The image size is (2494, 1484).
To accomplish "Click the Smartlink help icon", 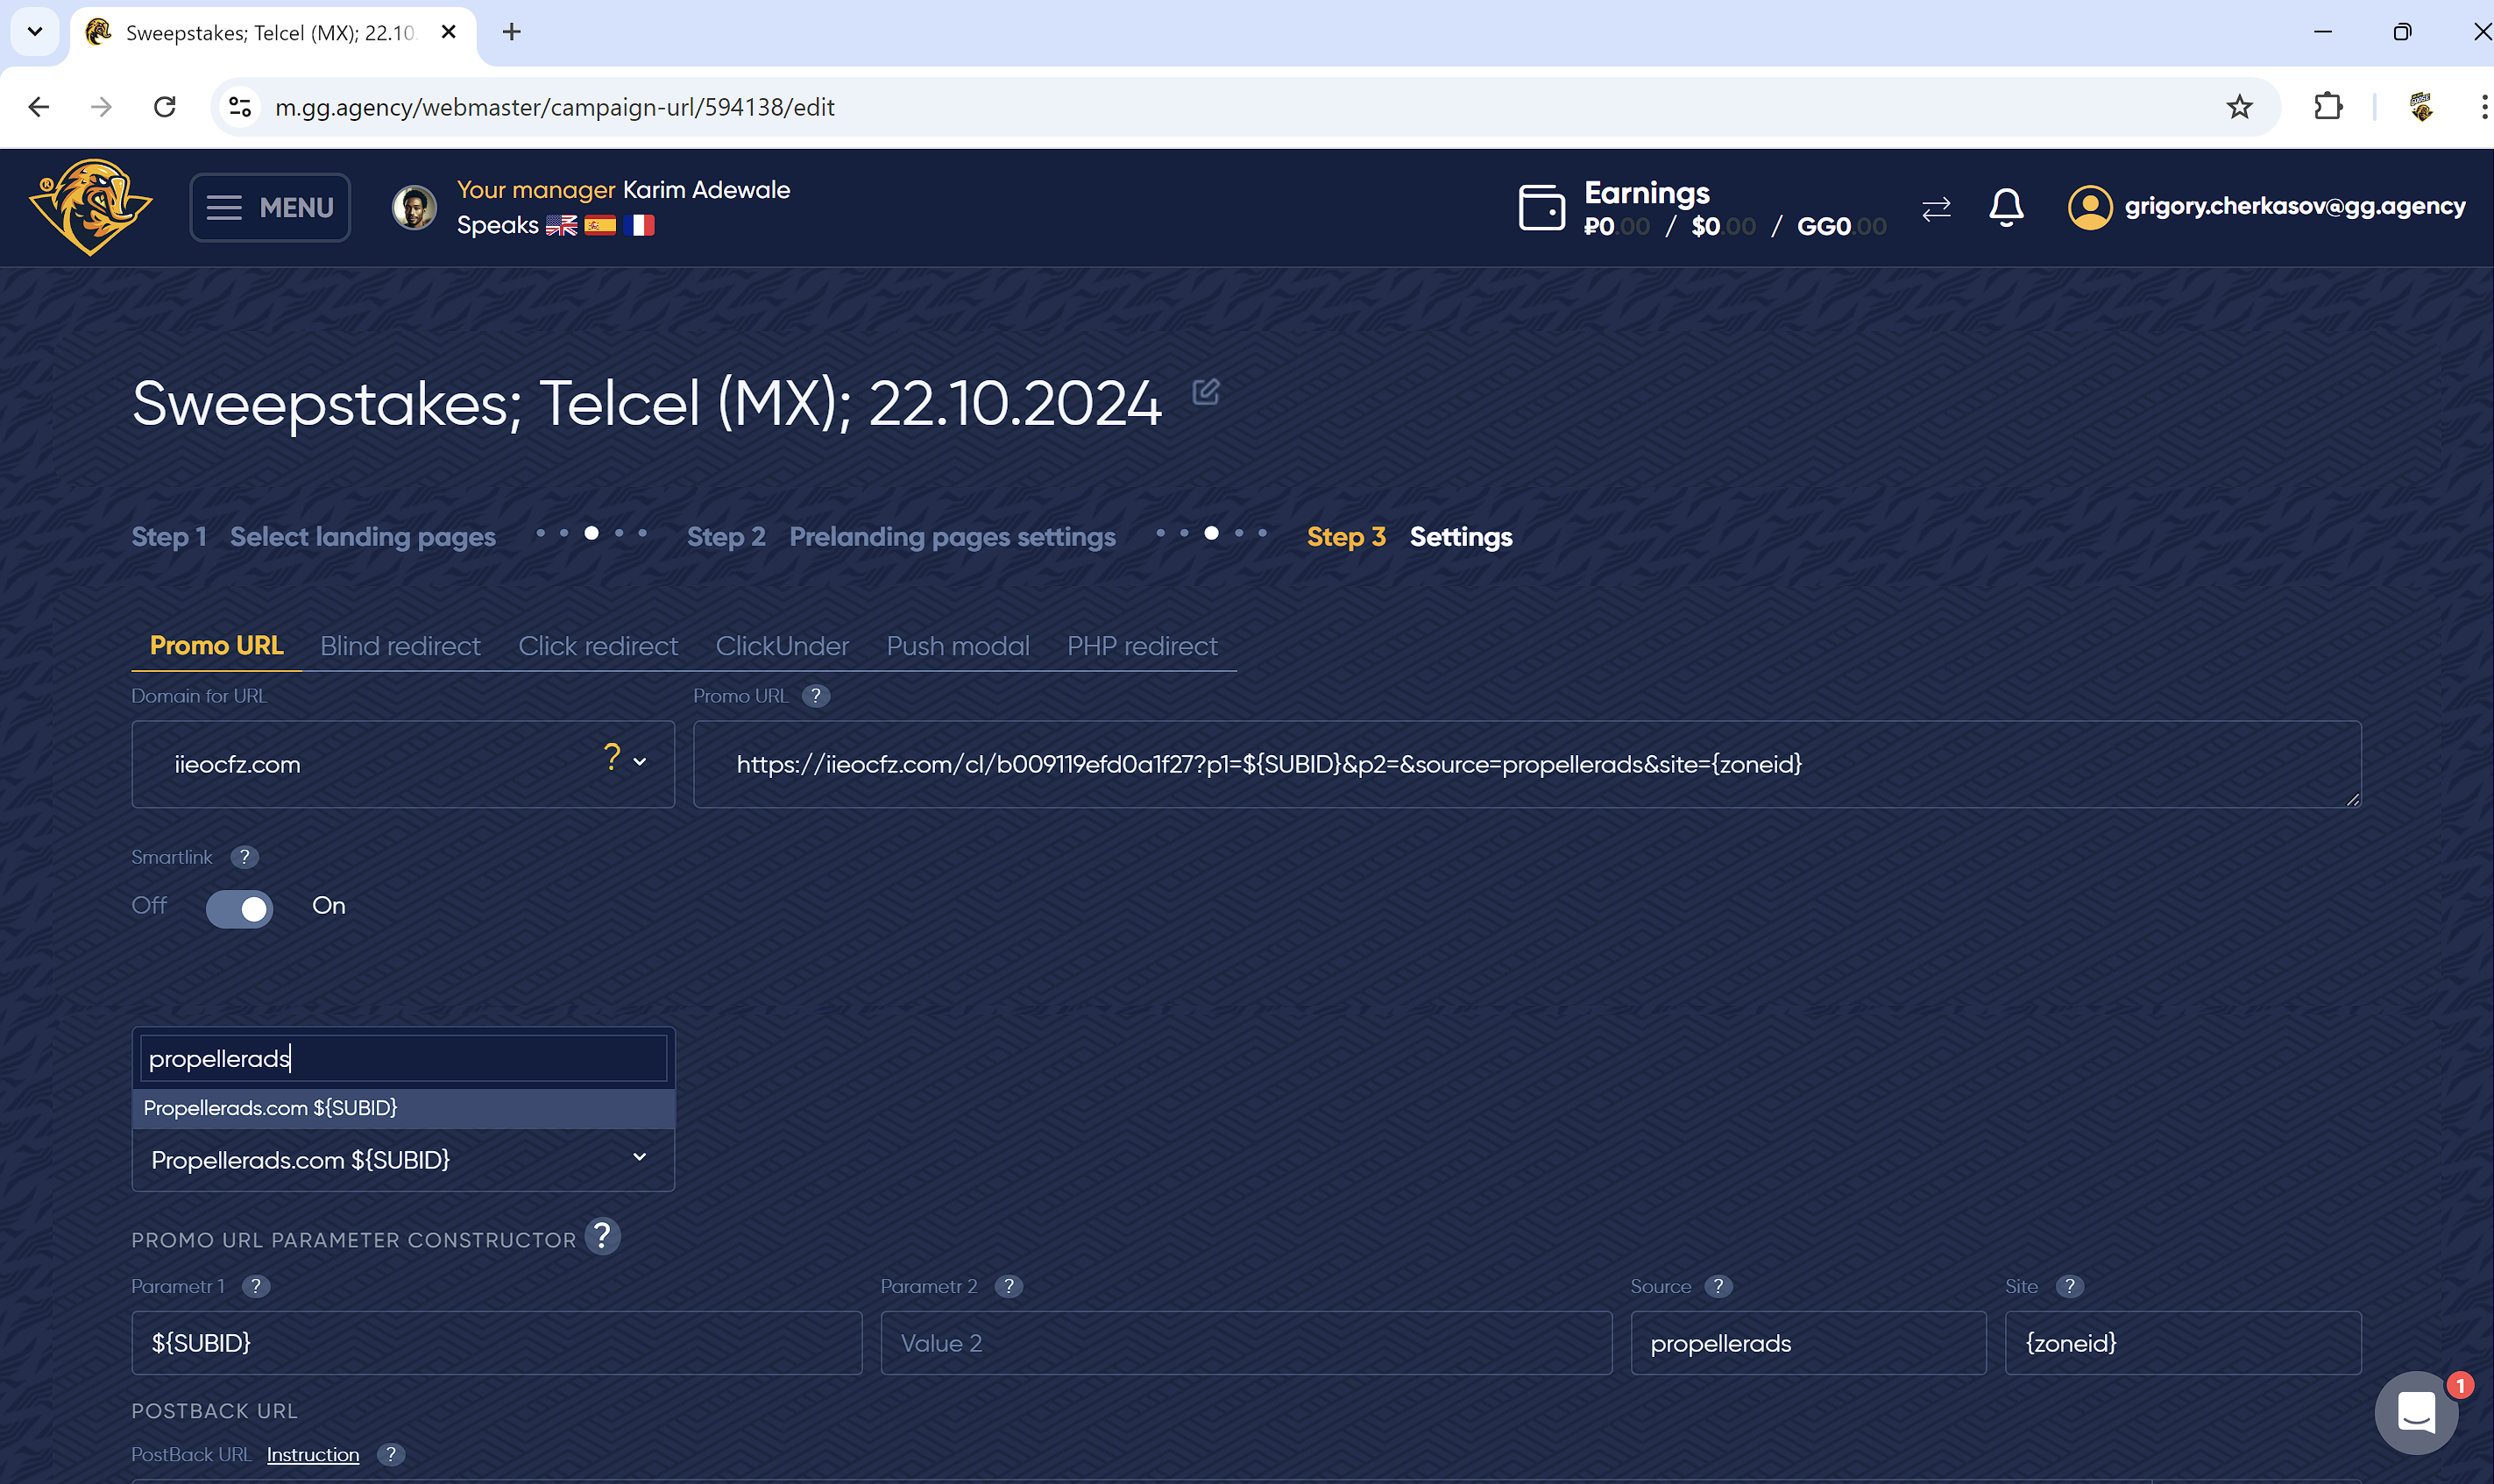I will [x=244, y=857].
